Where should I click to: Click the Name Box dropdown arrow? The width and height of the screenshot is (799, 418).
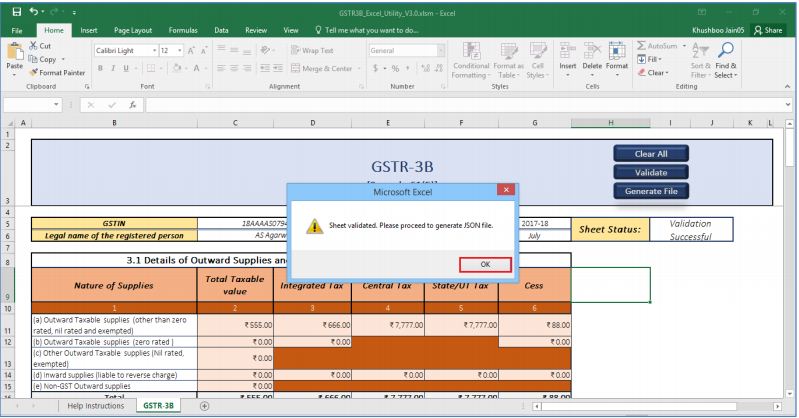[x=56, y=104]
